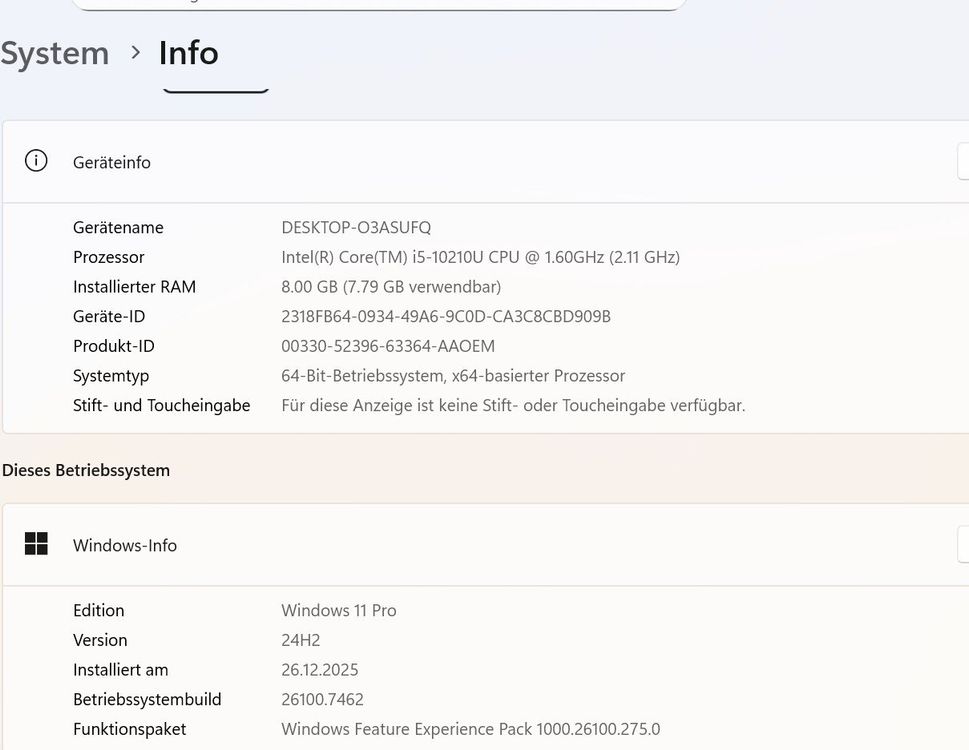Click the info icon beside Geräteinfo
The height and width of the screenshot is (750, 969).
(36, 161)
